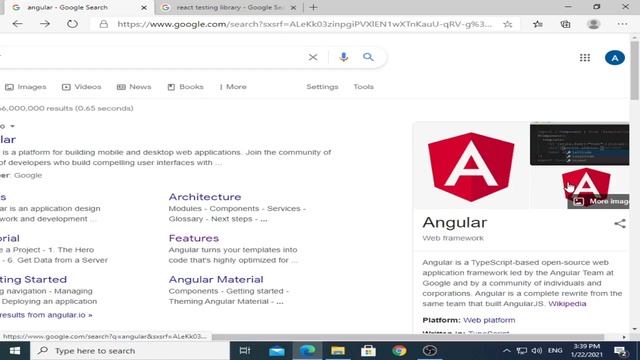Open the Action Center notifications icon
The width and height of the screenshot is (640, 360).
coord(620,351)
